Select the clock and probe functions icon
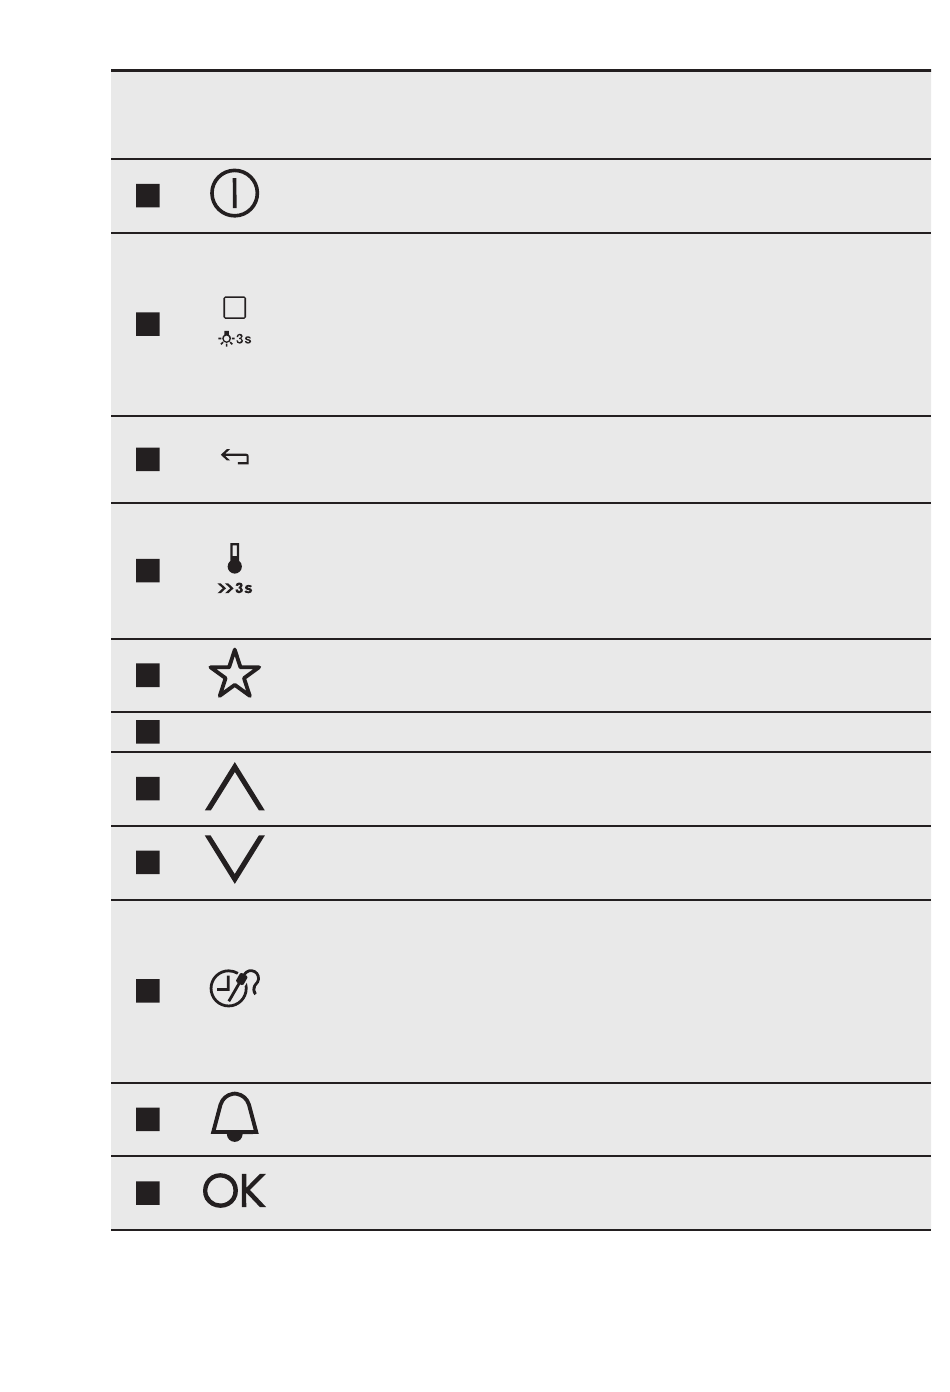This screenshot has width=950, height=1392. click(235, 987)
